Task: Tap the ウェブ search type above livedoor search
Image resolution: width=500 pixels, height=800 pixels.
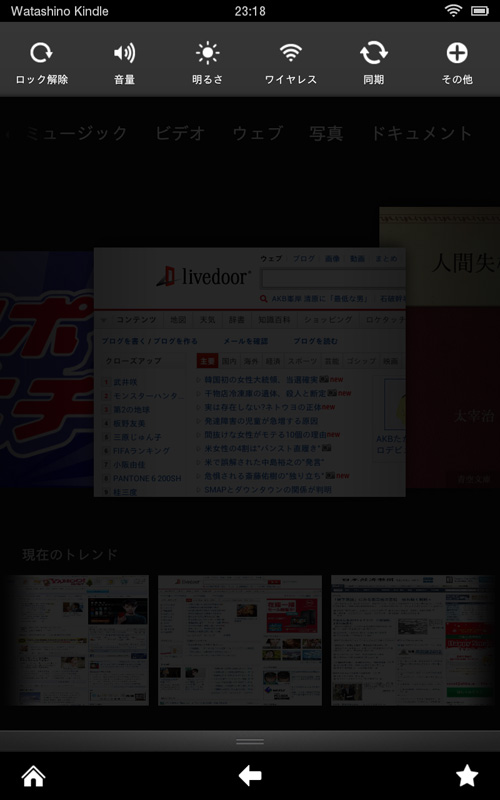Action: pyautogui.click(x=271, y=259)
